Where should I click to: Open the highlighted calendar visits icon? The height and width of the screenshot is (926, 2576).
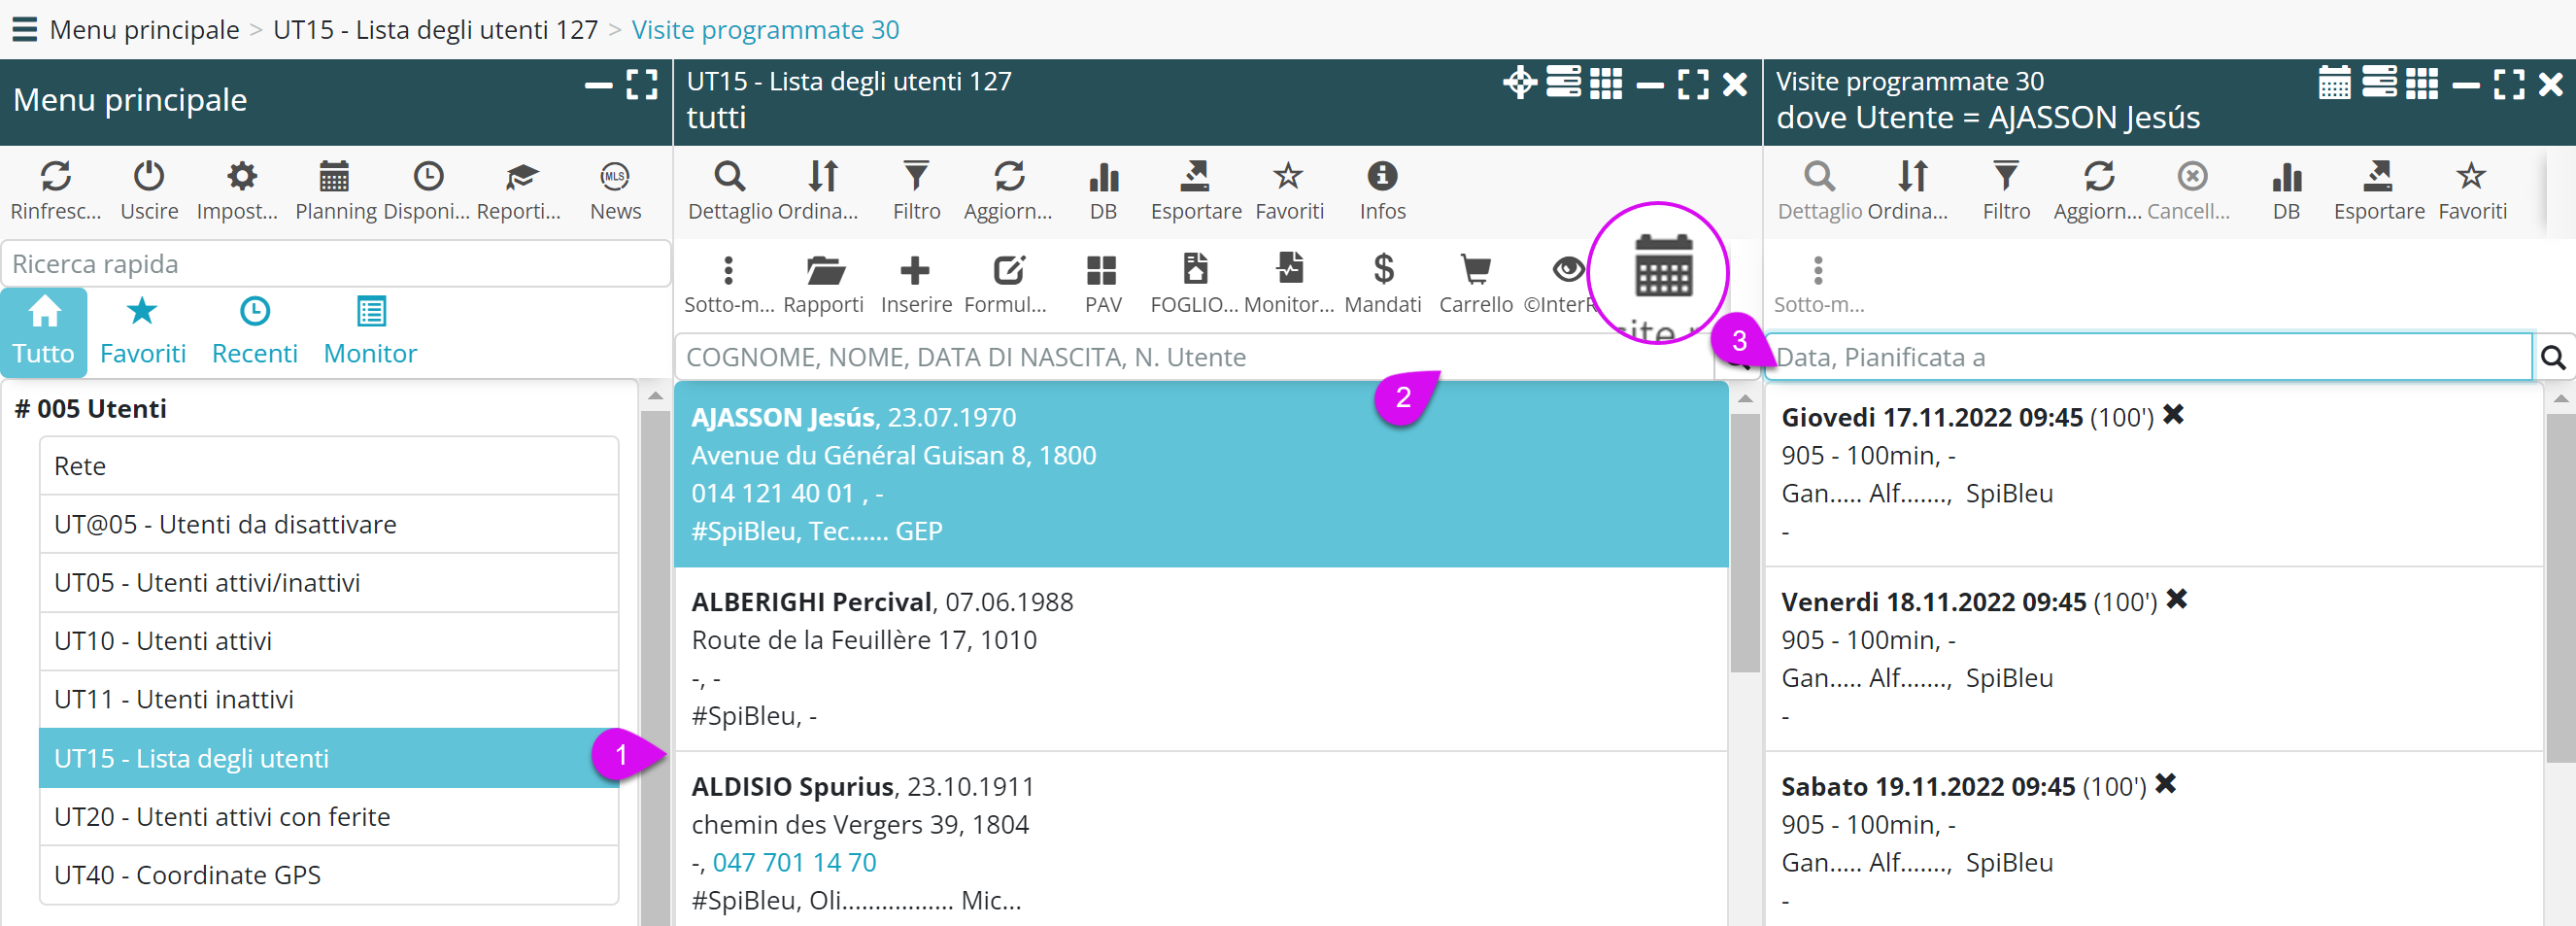click(x=1662, y=268)
